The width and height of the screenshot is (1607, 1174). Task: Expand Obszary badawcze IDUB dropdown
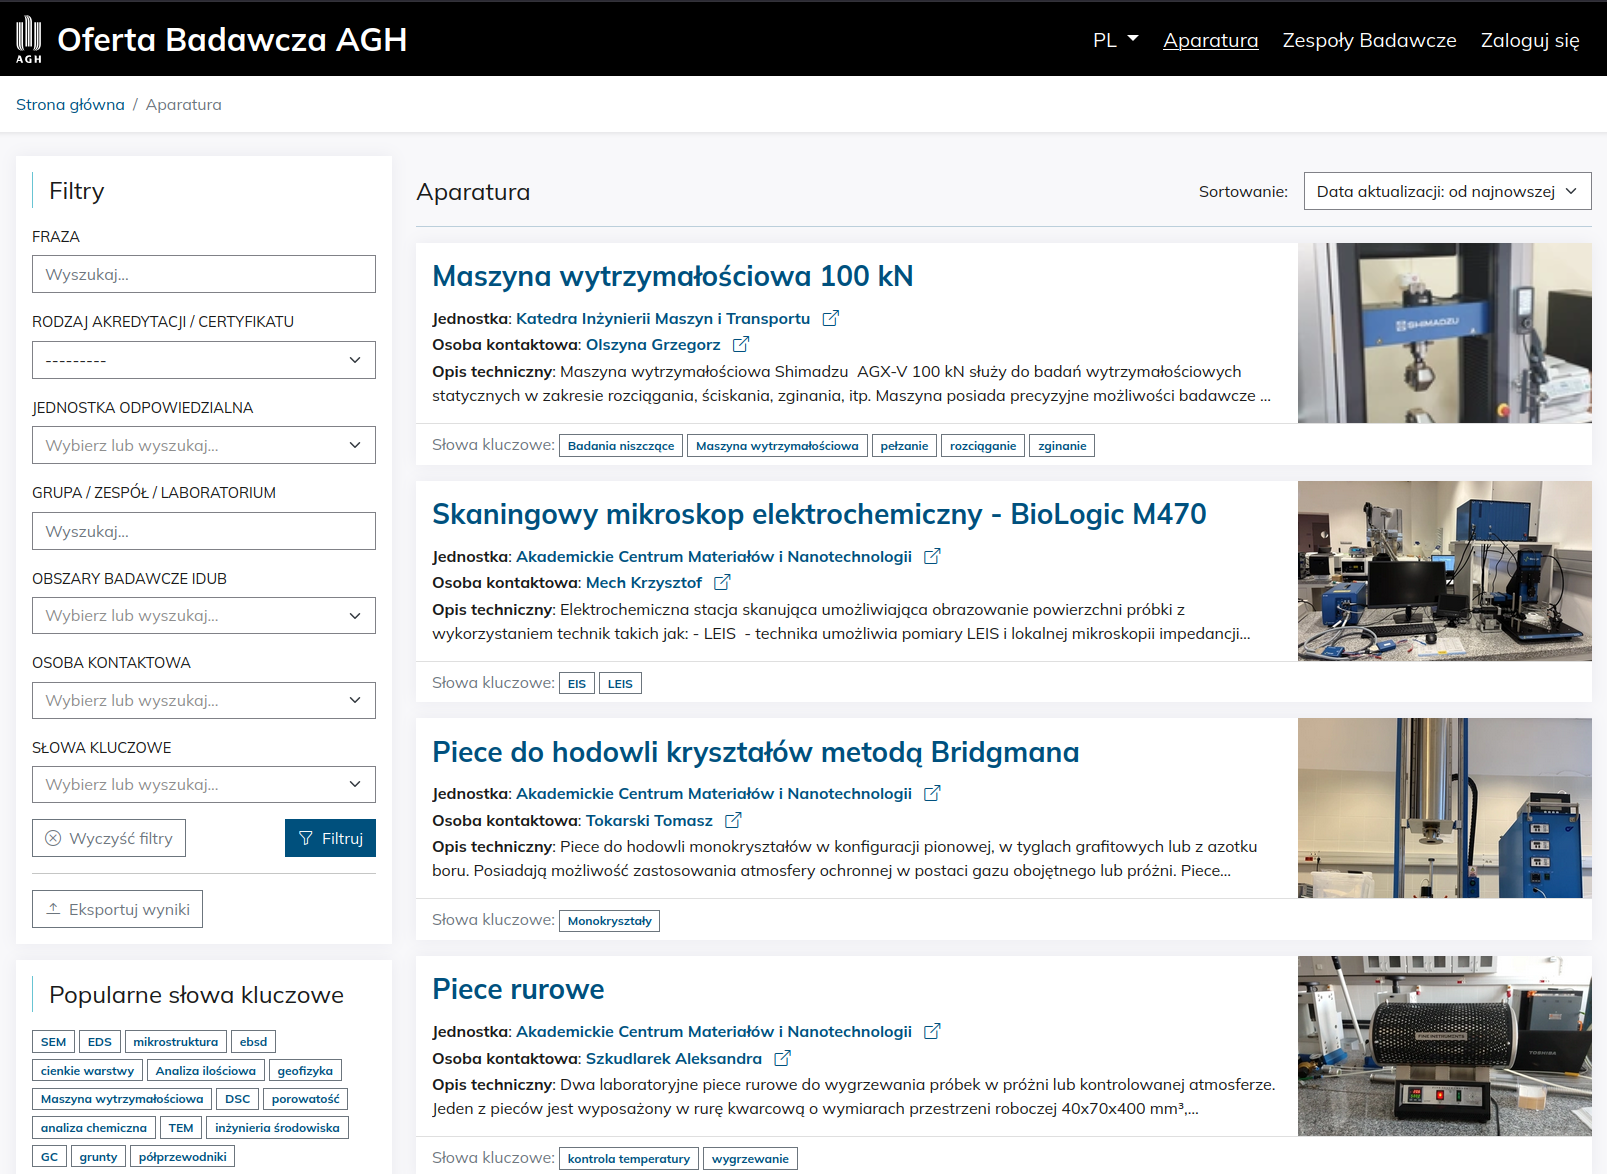click(x=204, y=615)
